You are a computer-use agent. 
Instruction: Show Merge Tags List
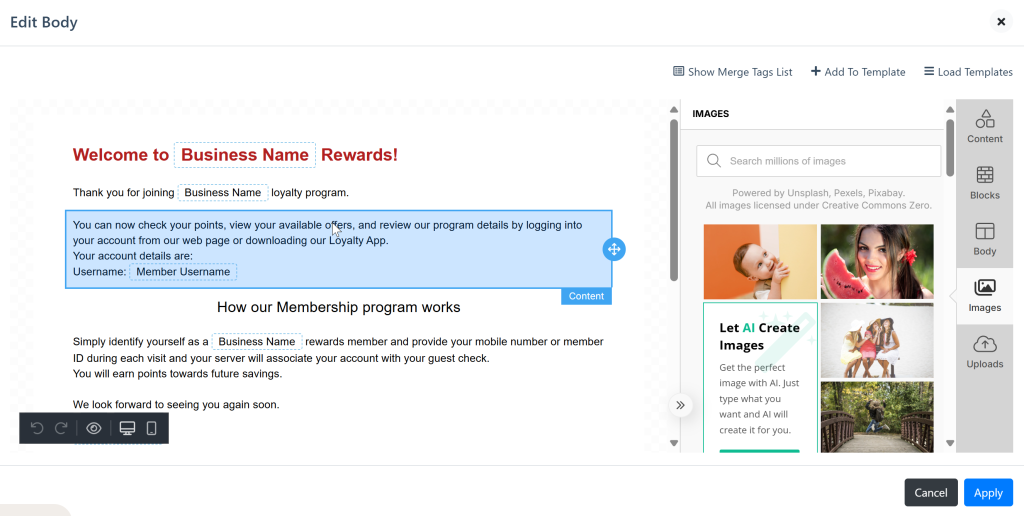point(732,72)
